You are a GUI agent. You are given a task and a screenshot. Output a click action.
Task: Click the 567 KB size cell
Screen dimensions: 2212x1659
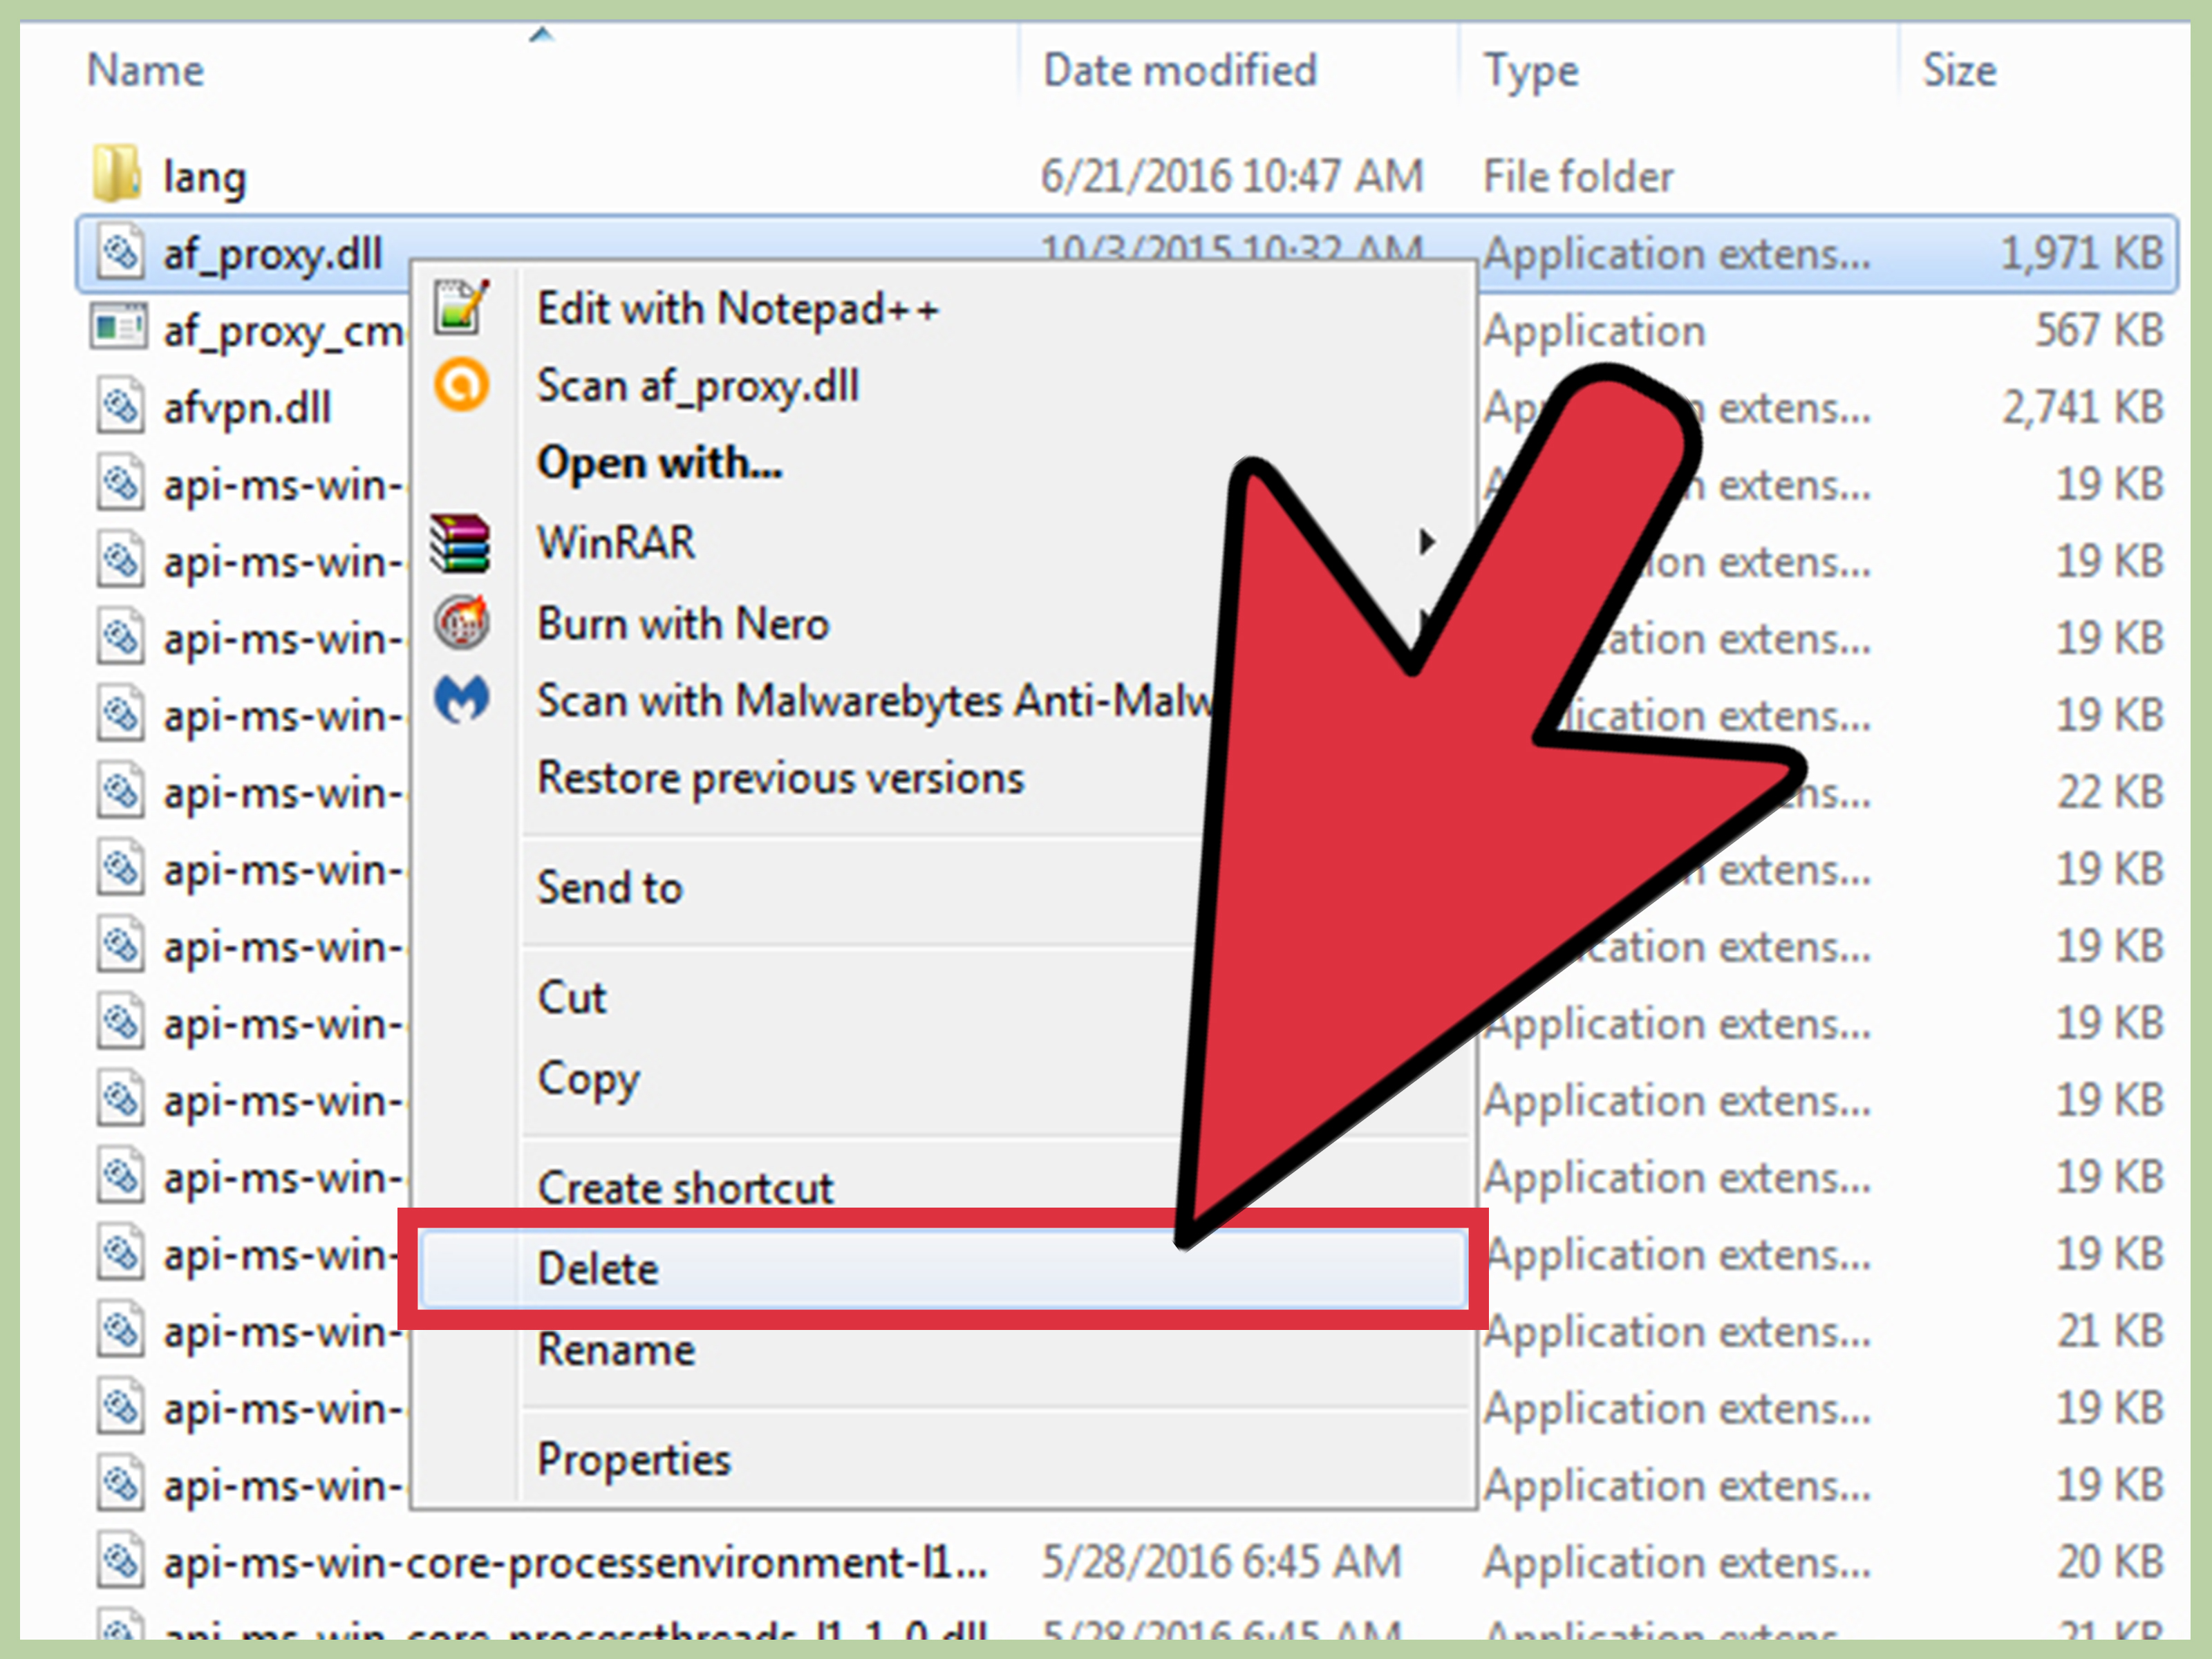pos(2100,330)
